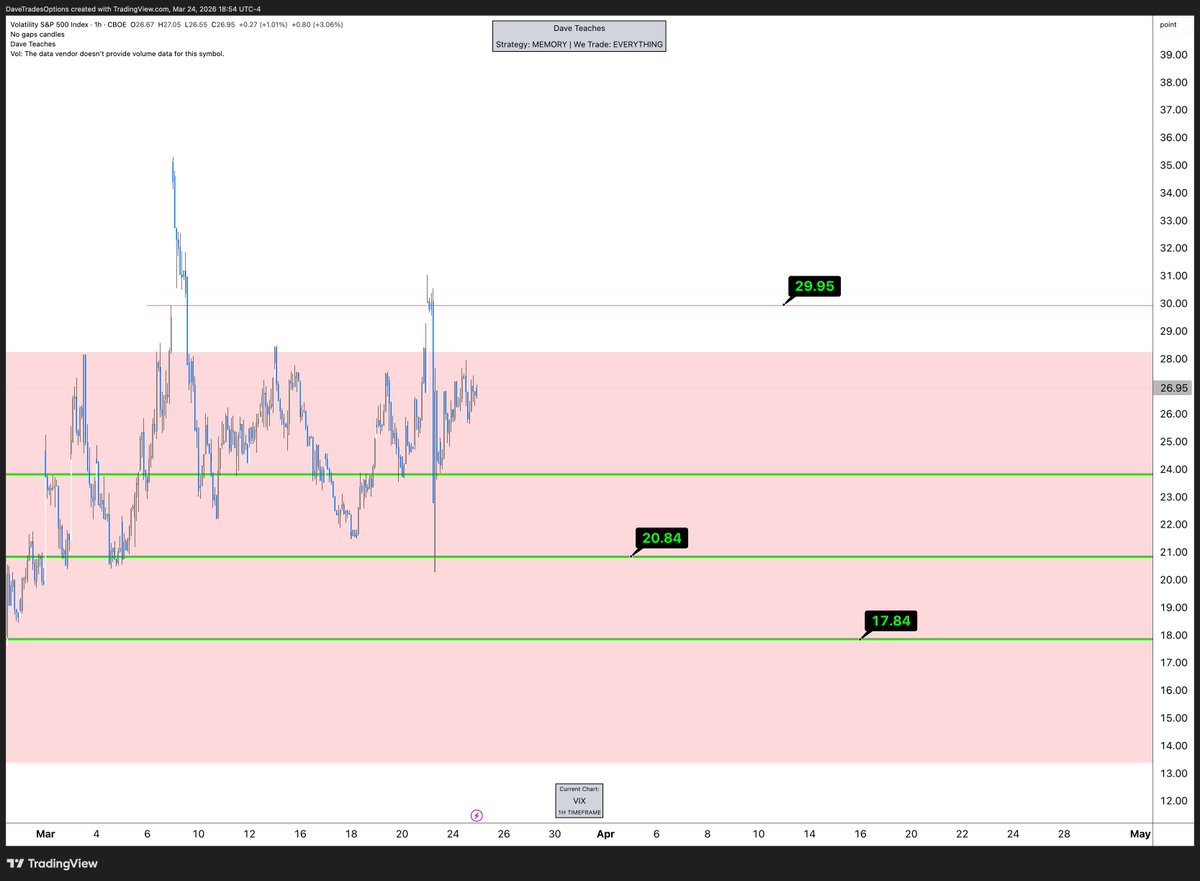Click date 18 on the time axis

351,833
